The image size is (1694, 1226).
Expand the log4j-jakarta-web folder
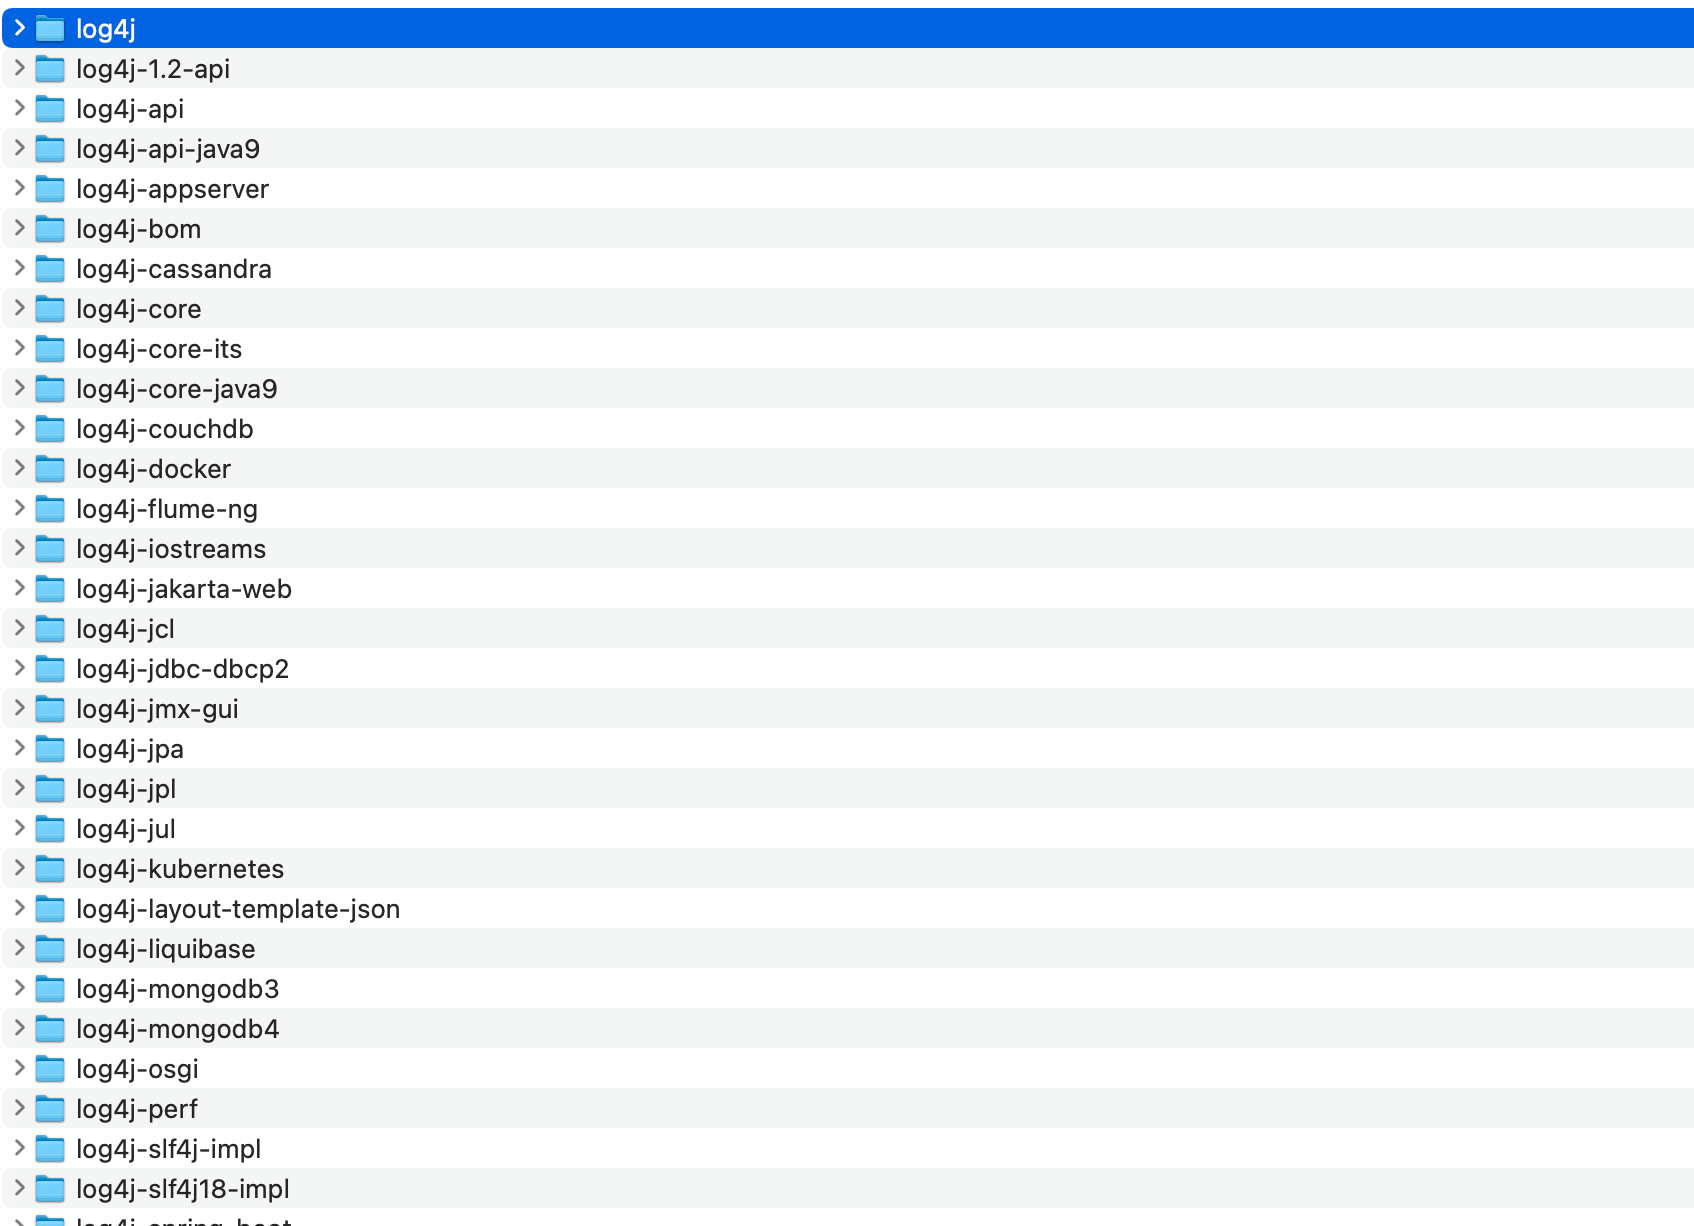point(18,589)
